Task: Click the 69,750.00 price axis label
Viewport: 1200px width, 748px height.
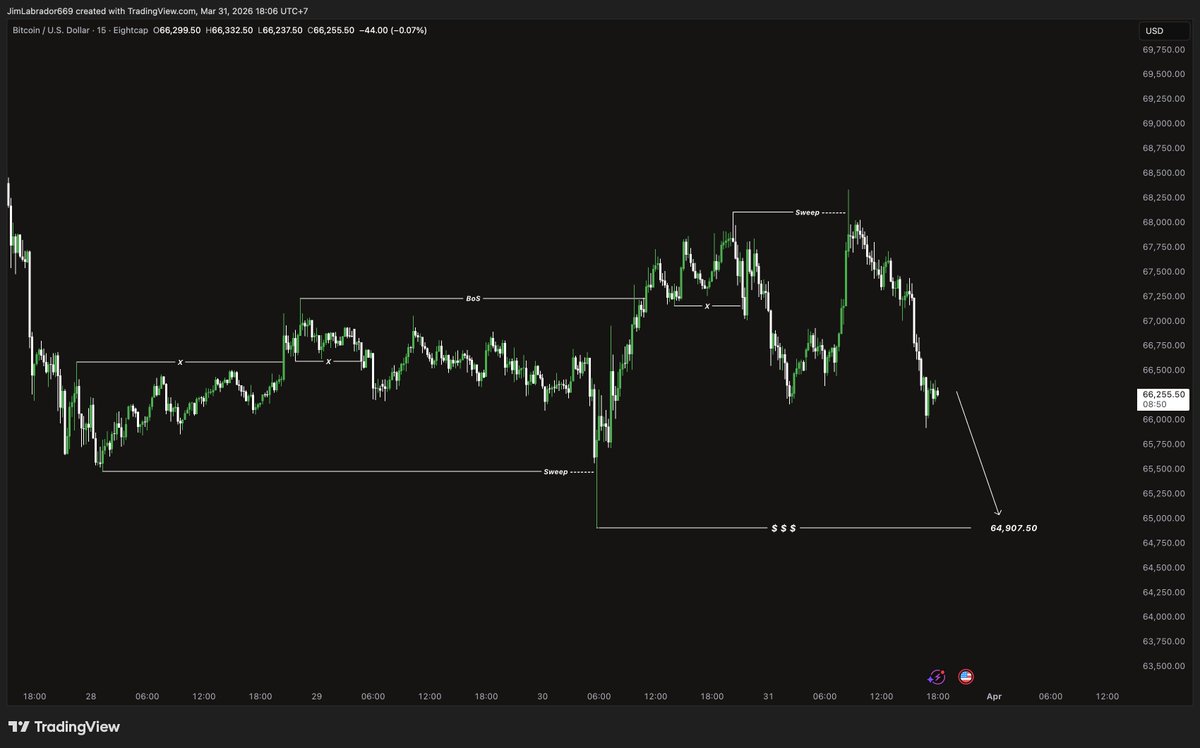Action: (1164, 49)
